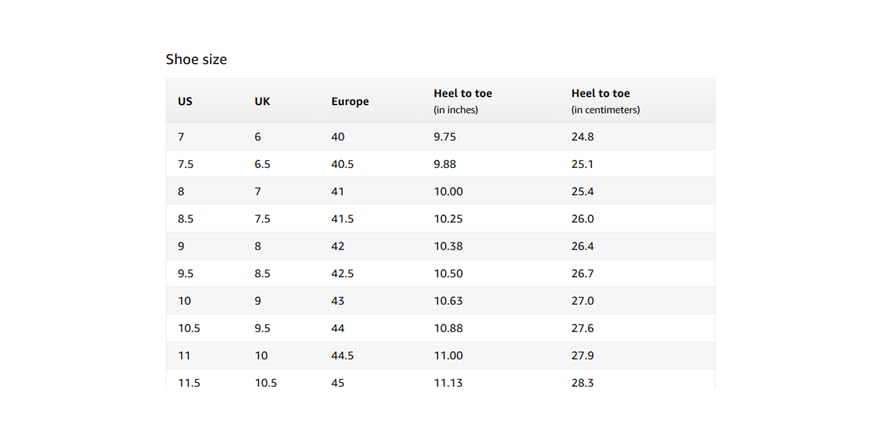This screenshot has width=882, height=441.
Task: Click the 24.8 centimeters cell
Action: pos(582,137)
